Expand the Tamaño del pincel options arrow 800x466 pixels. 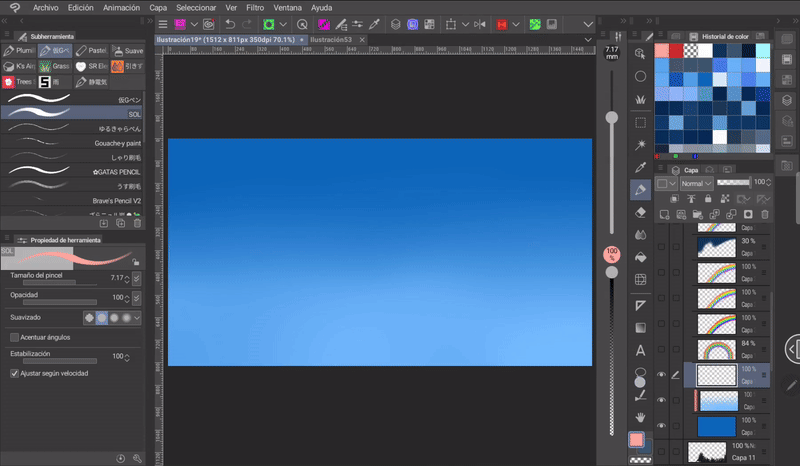tap(136, 277)
